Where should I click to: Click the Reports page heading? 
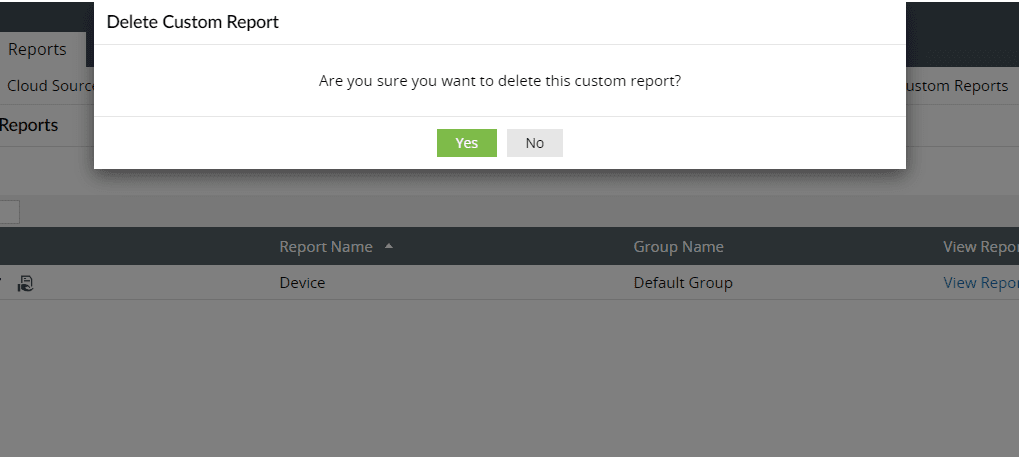30,125
